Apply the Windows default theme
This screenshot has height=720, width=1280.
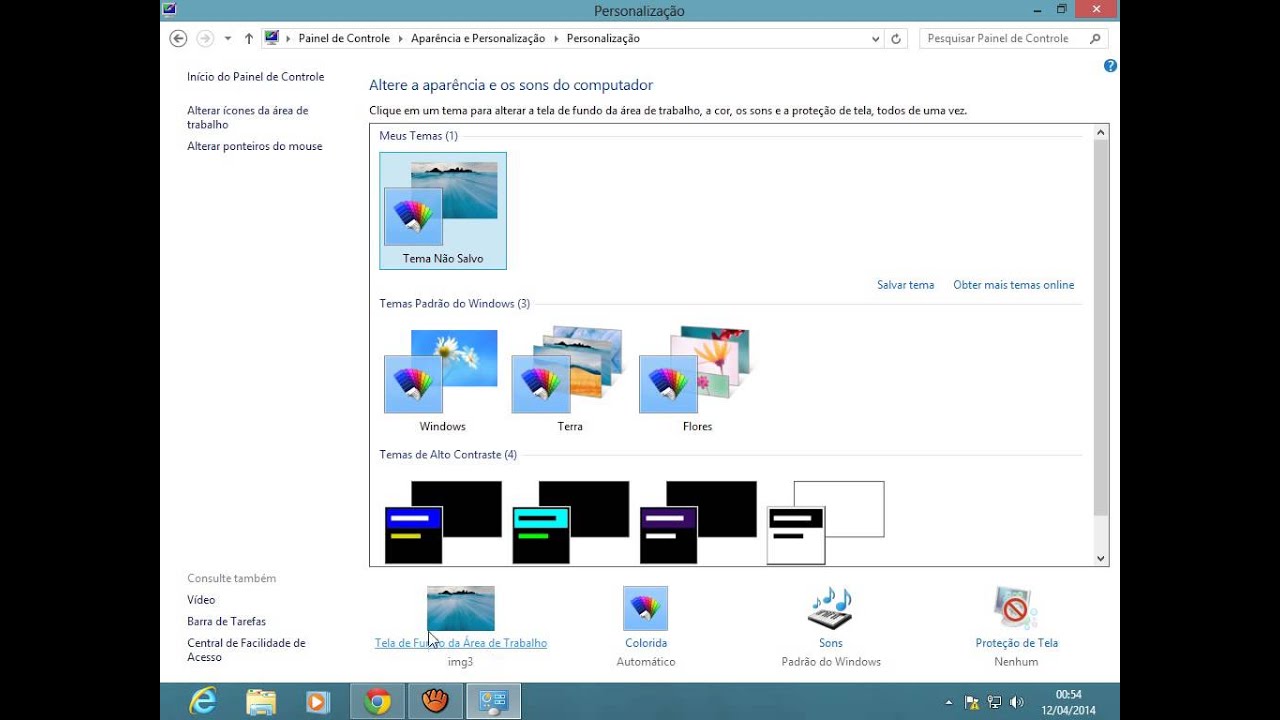pos(443,380)
